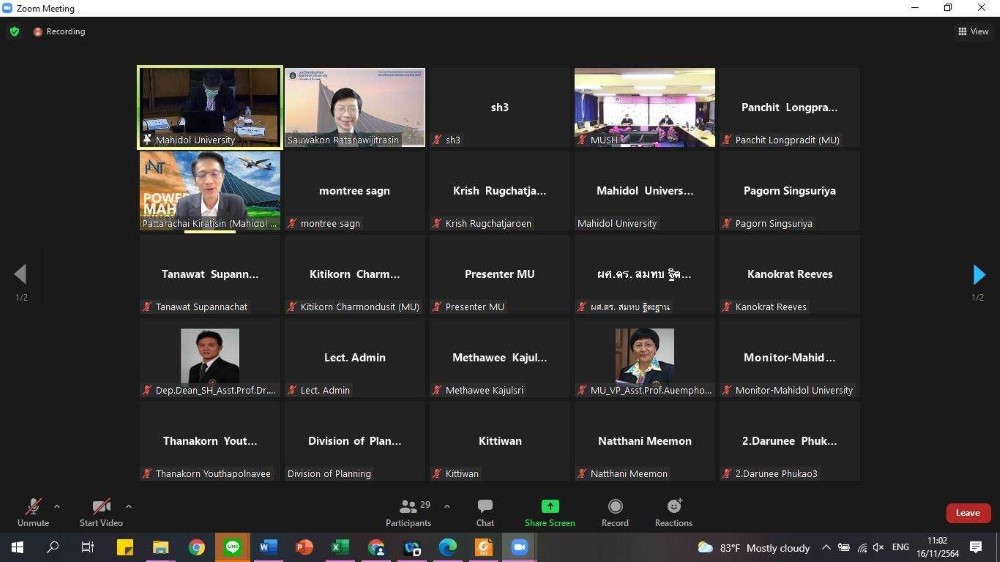Click the Dep.Dean_SH profile photo tile

point(210,358)
